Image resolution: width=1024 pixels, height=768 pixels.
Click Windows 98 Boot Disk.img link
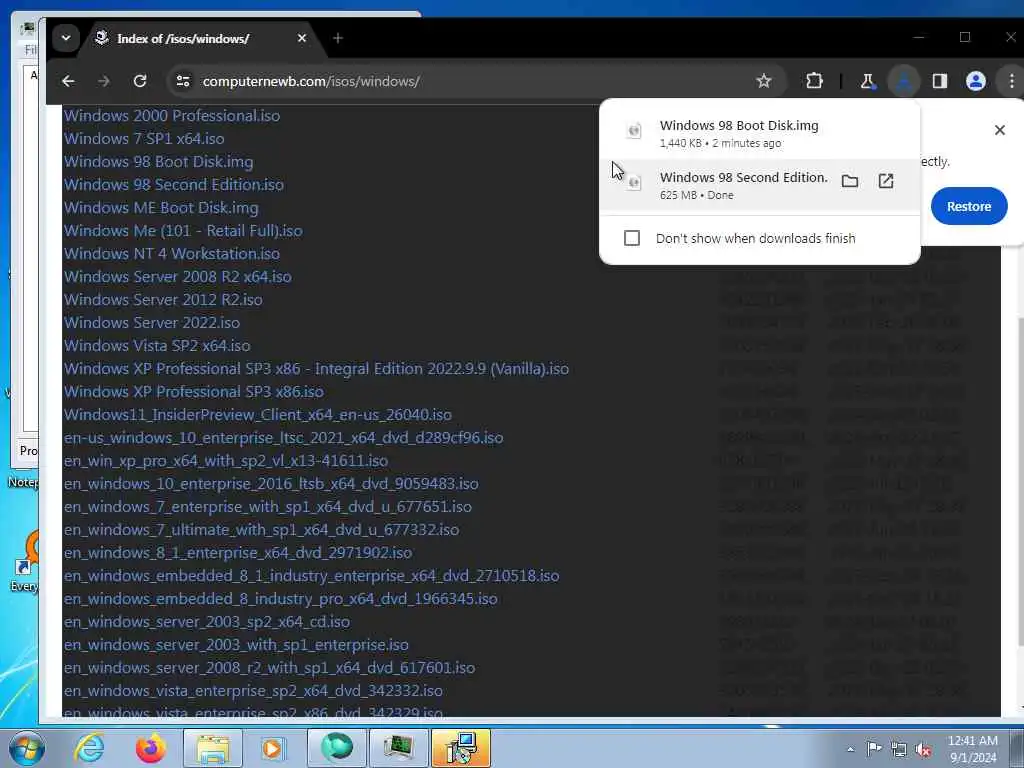point(159,161)
